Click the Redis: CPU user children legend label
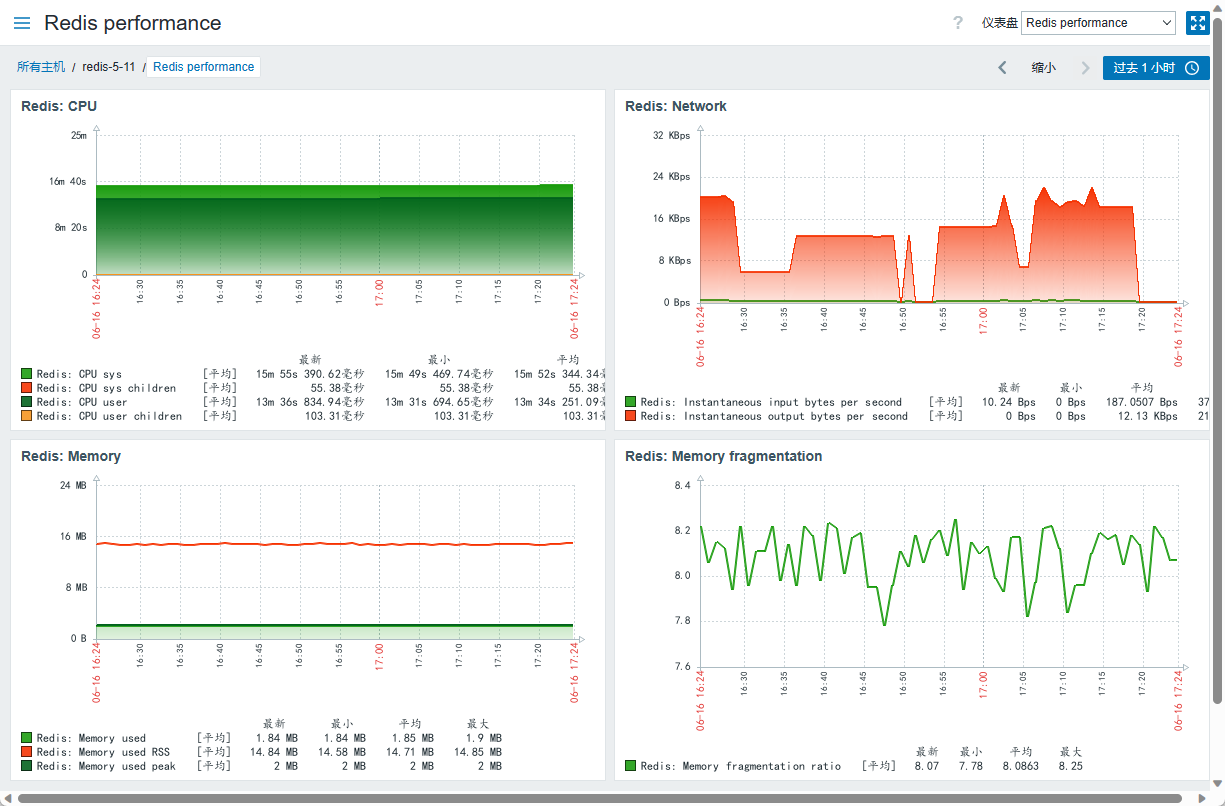Screen dimensions: 1225x806 click(109, 416)
